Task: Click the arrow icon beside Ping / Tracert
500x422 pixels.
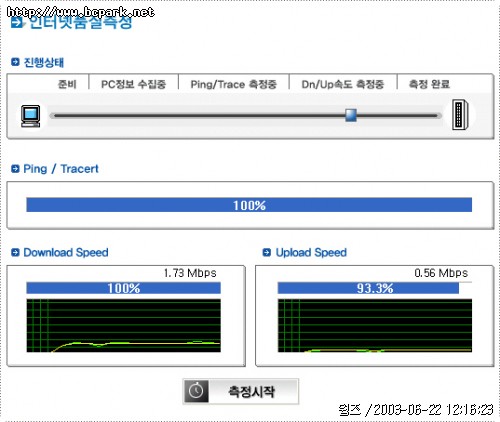Action: [15, 169]
